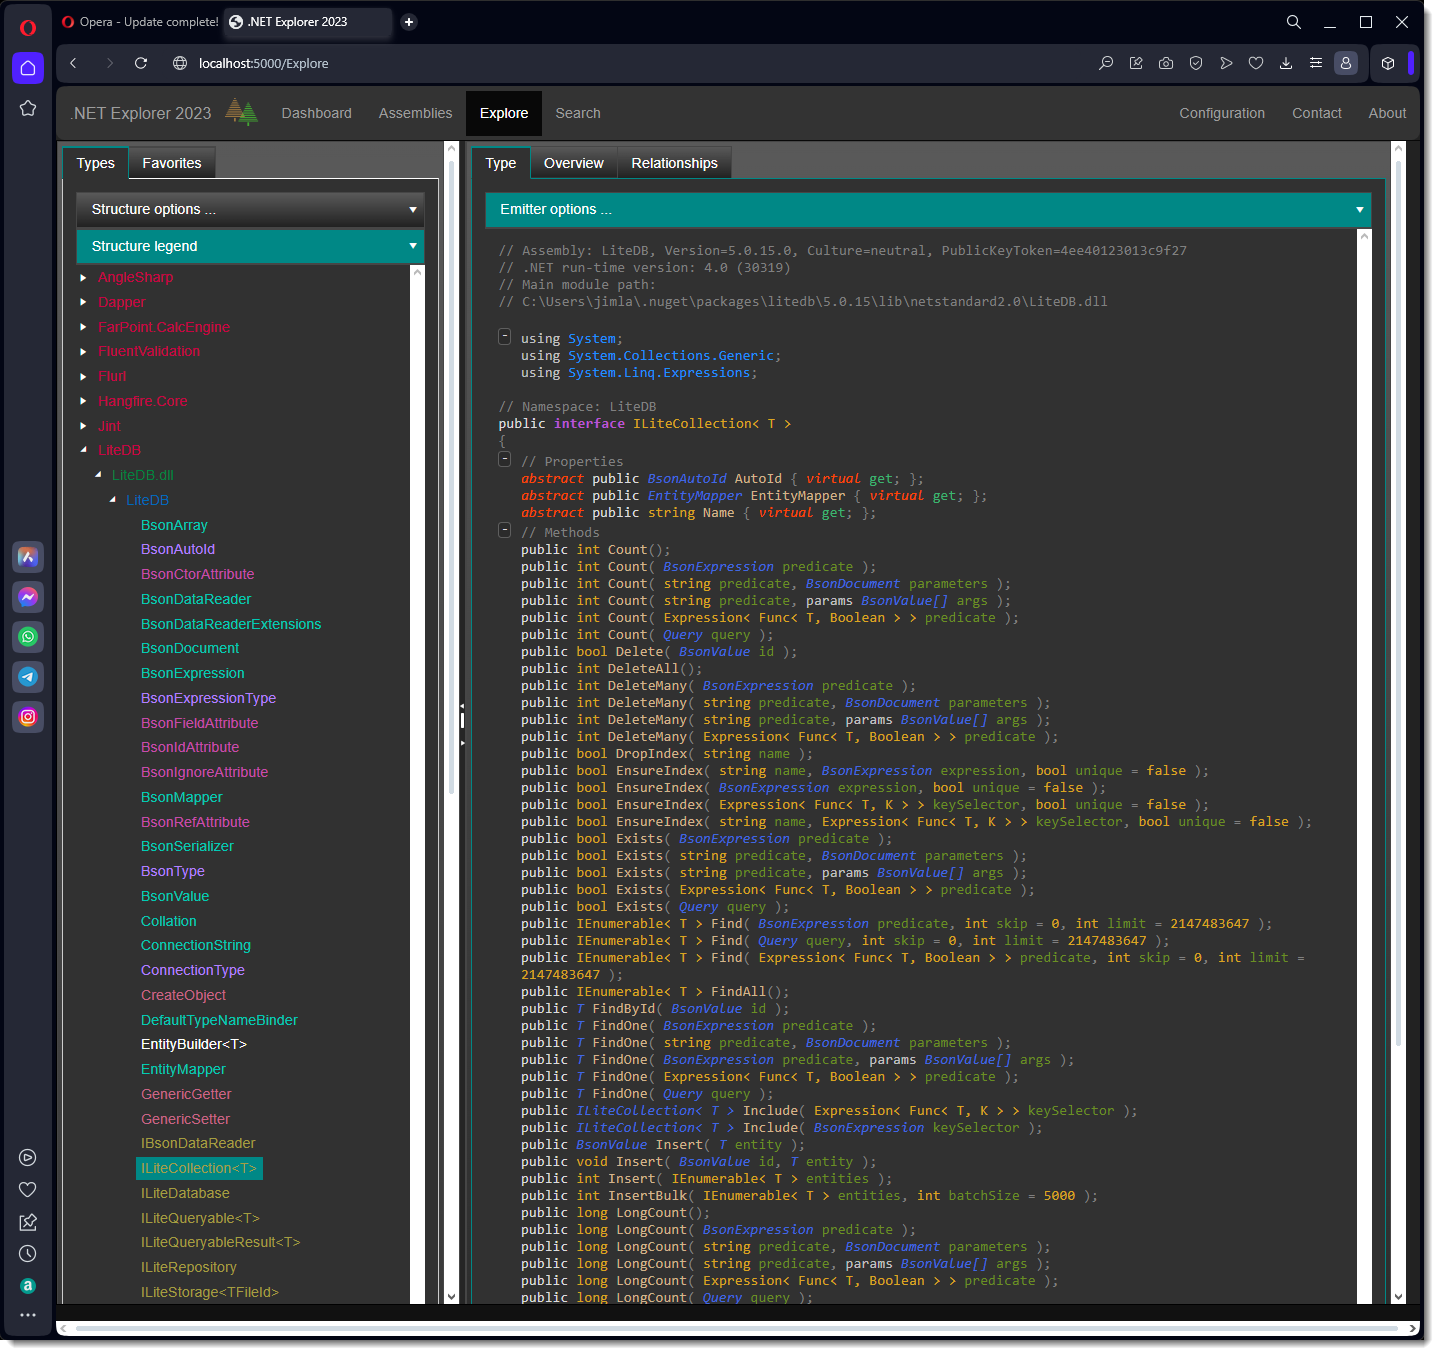Select BsonDocument in the types tree
The height and width of the screenshot is (1355, 1439).
point(190,648)
